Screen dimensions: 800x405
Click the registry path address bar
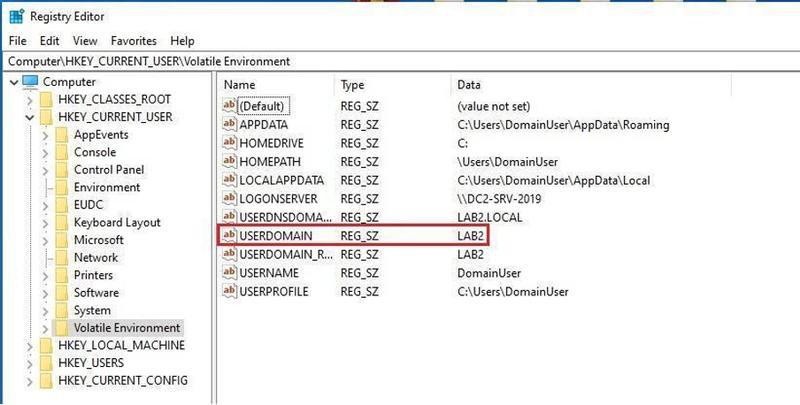pos(400,61)
